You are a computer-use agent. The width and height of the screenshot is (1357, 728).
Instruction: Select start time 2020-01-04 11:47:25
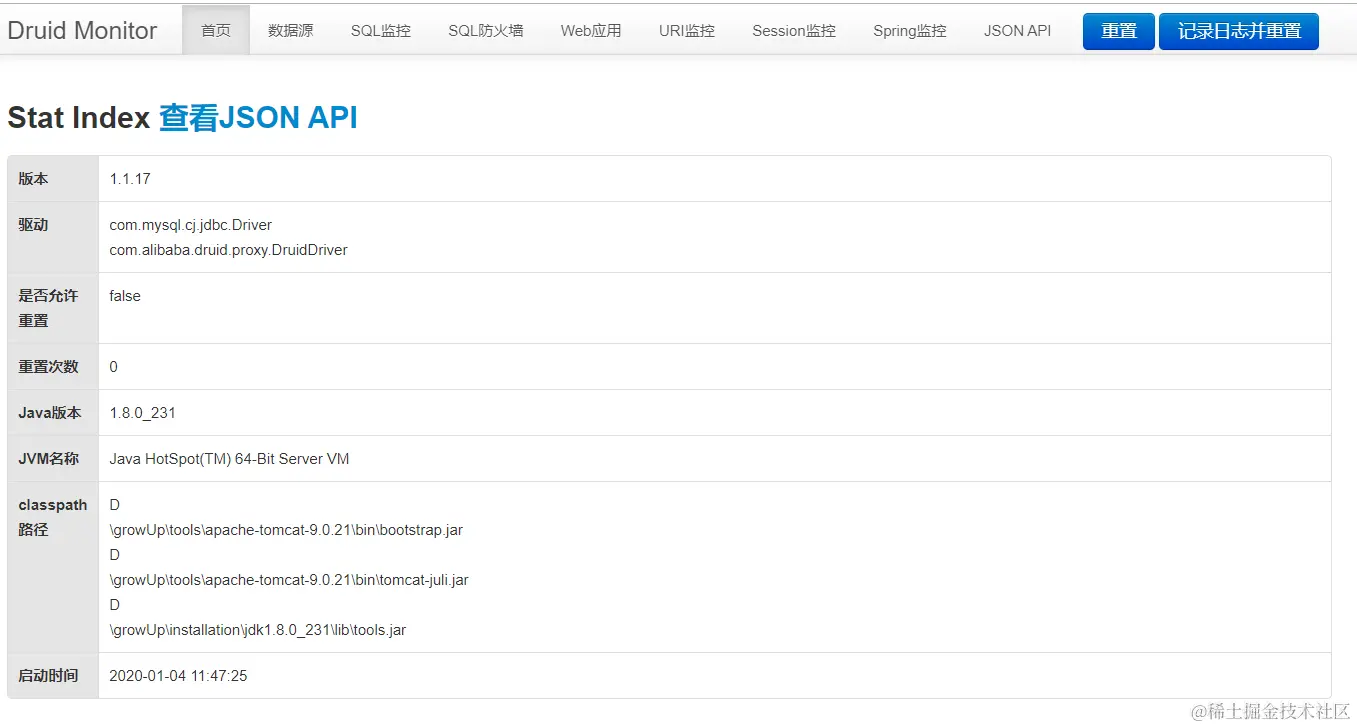[179, 676]
